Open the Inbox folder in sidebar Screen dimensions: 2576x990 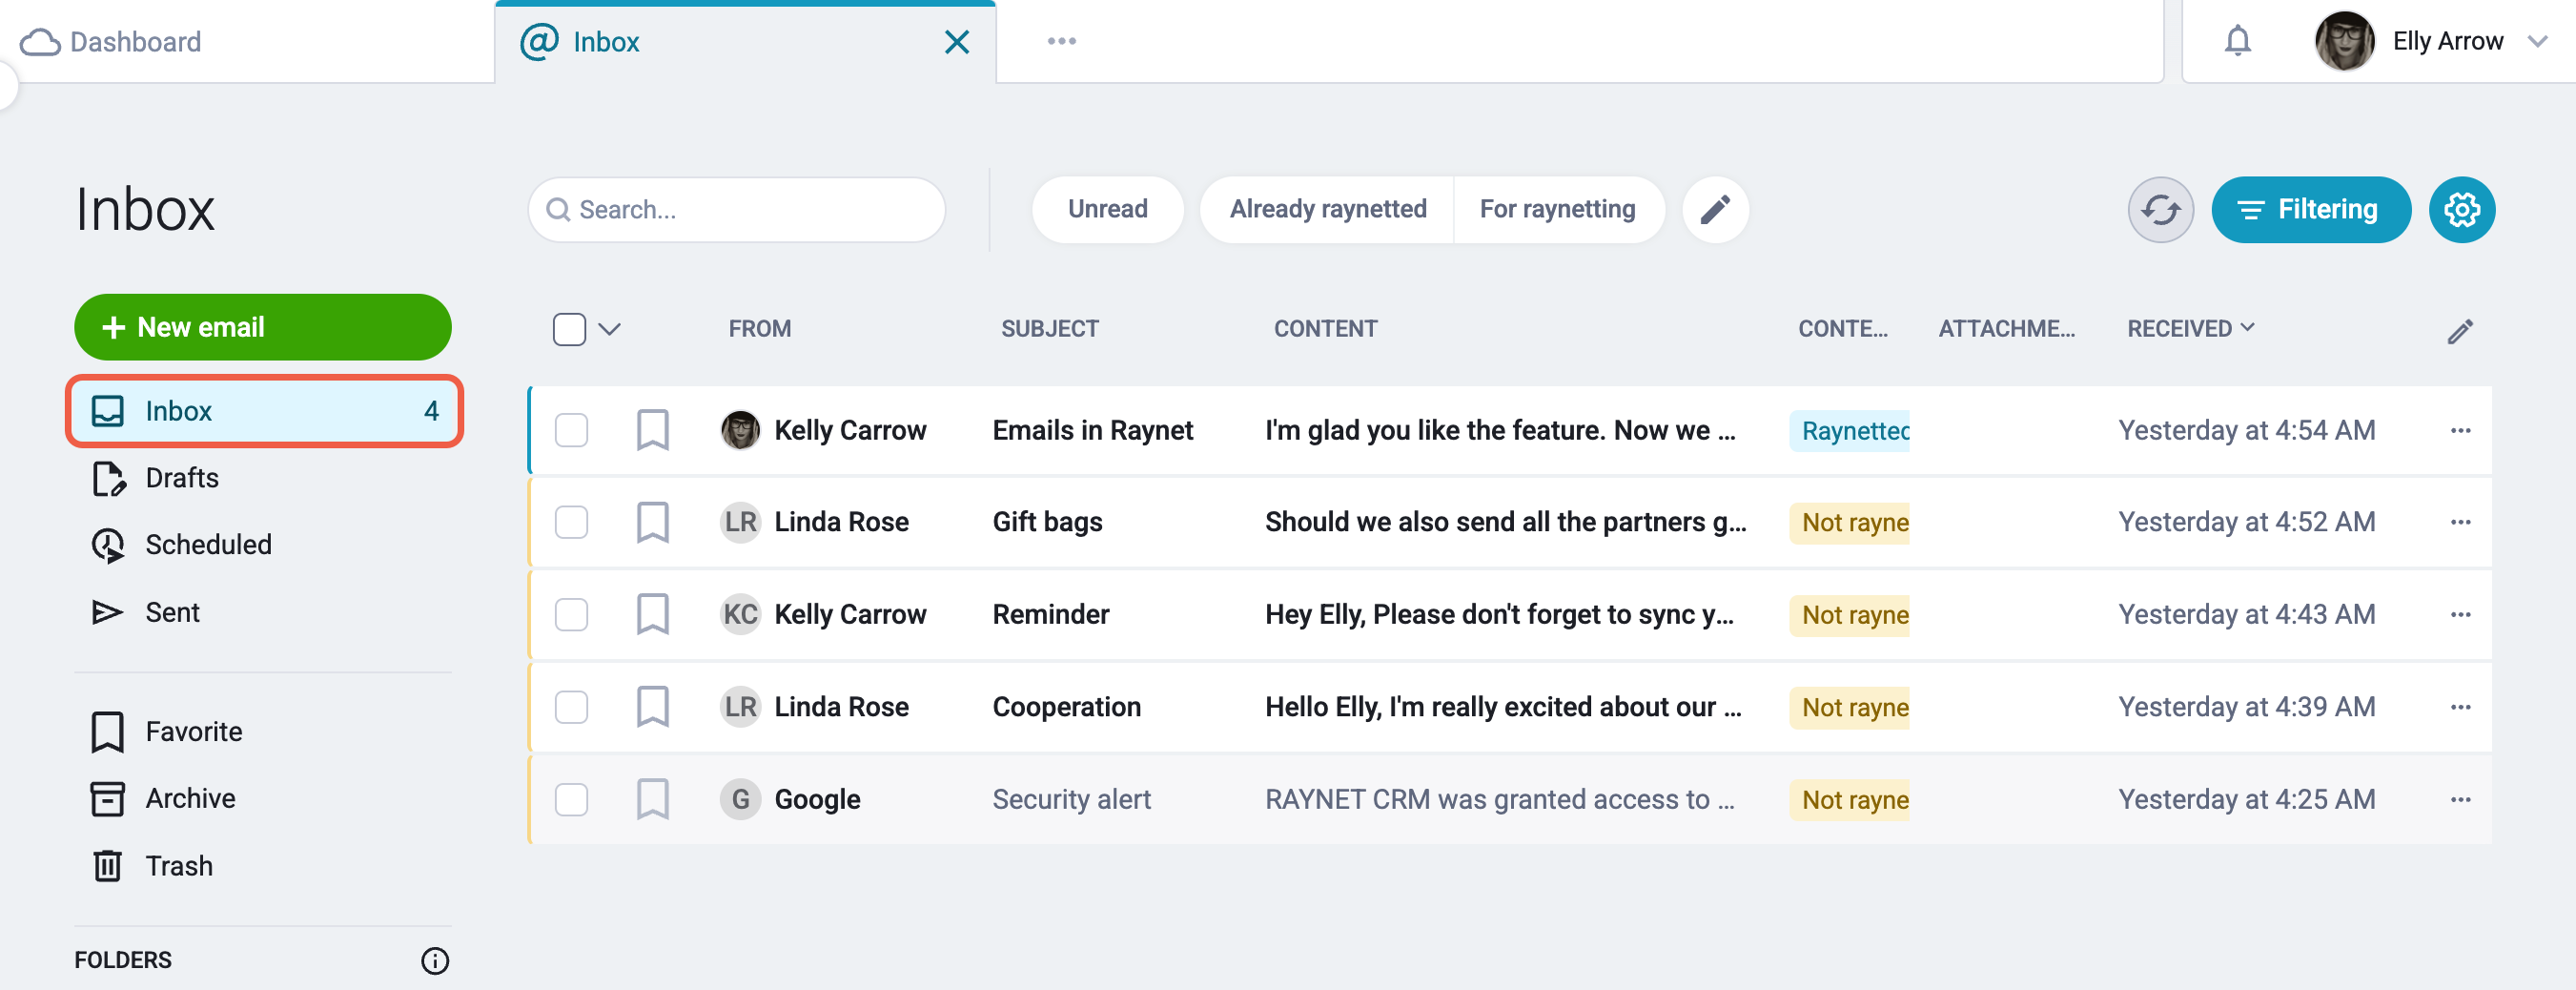pos(264,411)
